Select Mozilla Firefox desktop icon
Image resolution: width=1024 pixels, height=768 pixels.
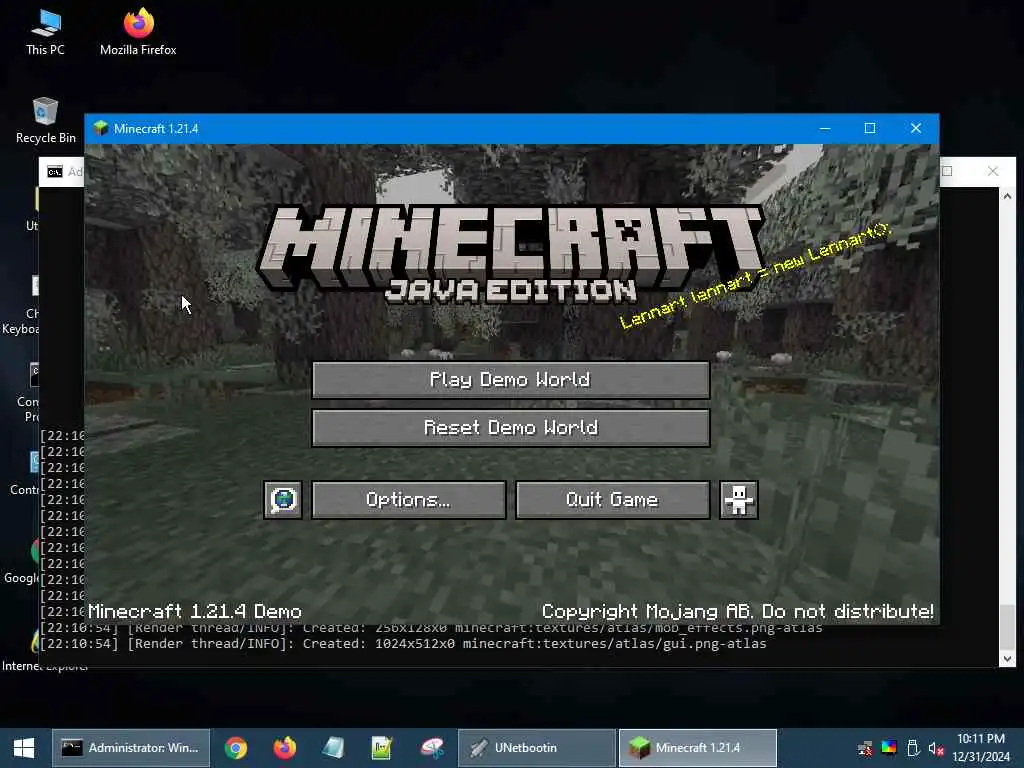coord(138,32)
